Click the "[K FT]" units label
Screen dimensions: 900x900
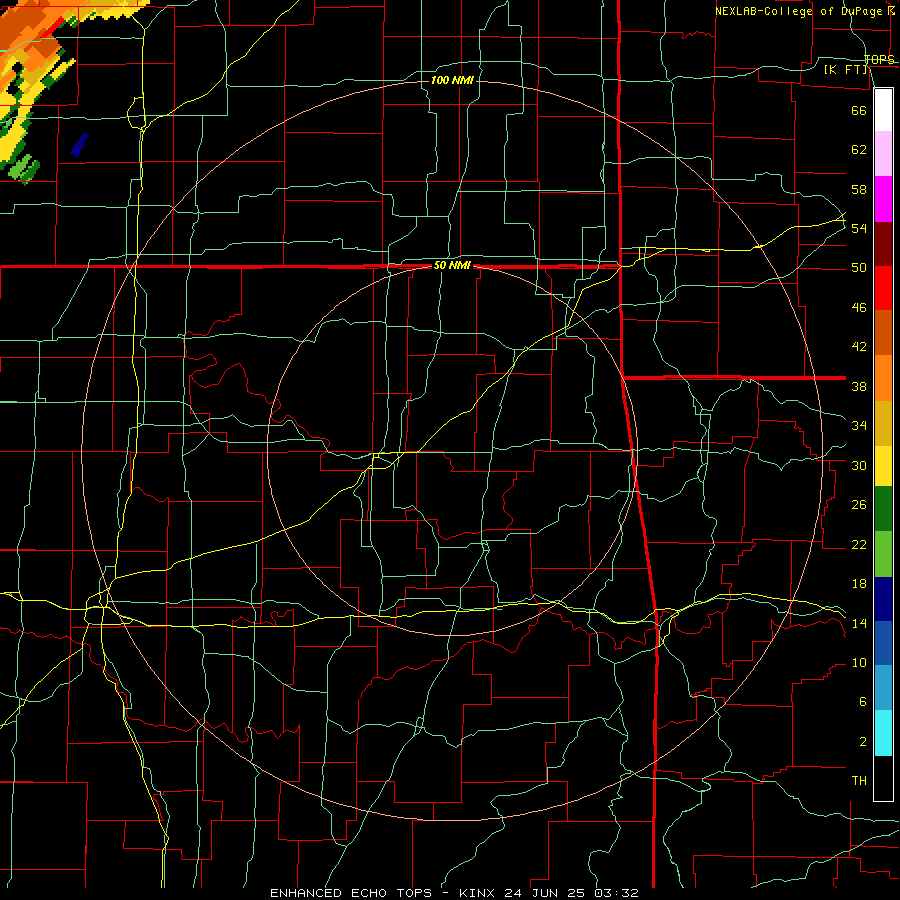tap(845, 69)
